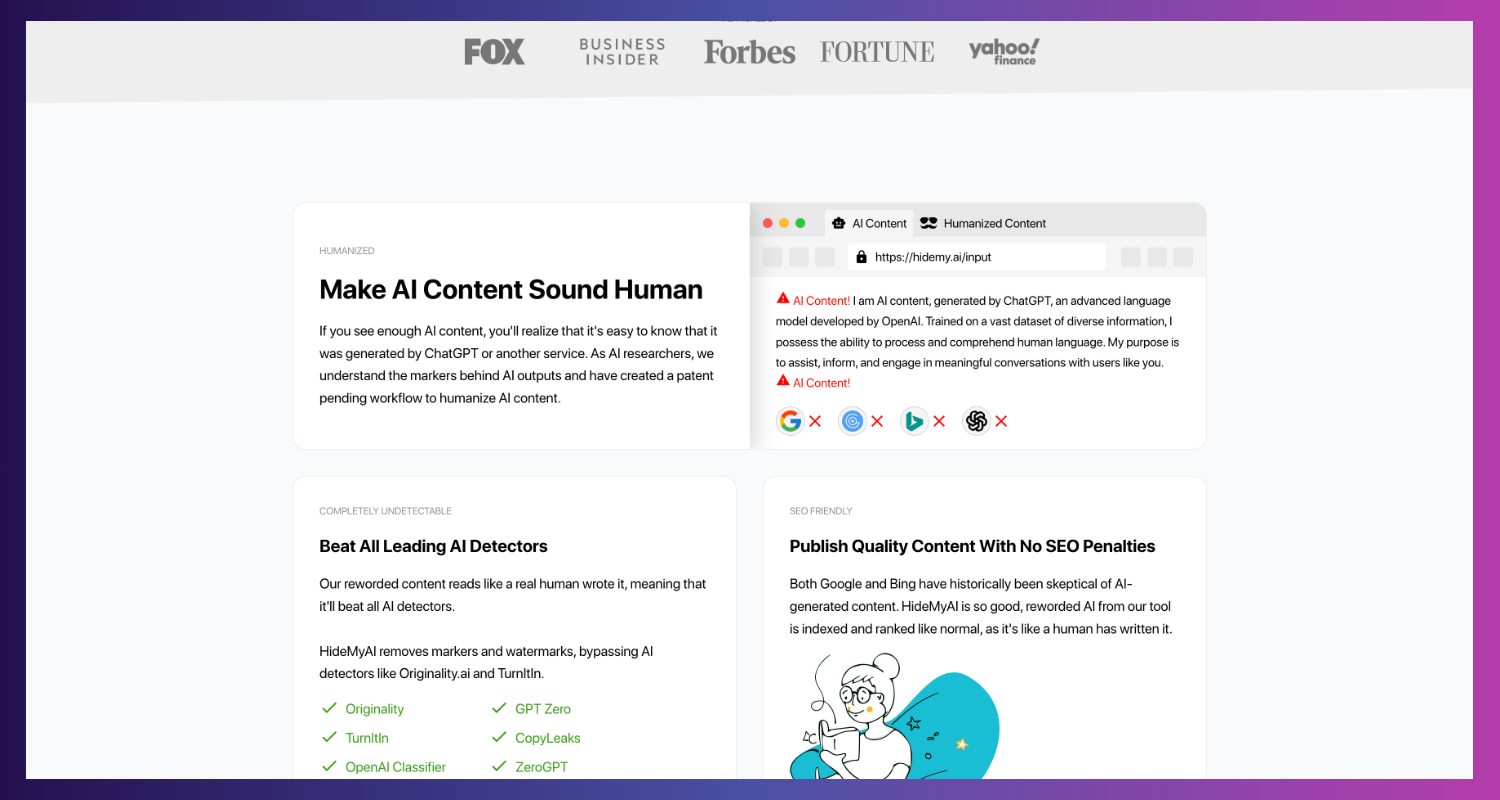The width and height of the screenshot is (1500, 800).
Task: Click the red X beside OpenAI icon
Action: (x=1001, y=421)
